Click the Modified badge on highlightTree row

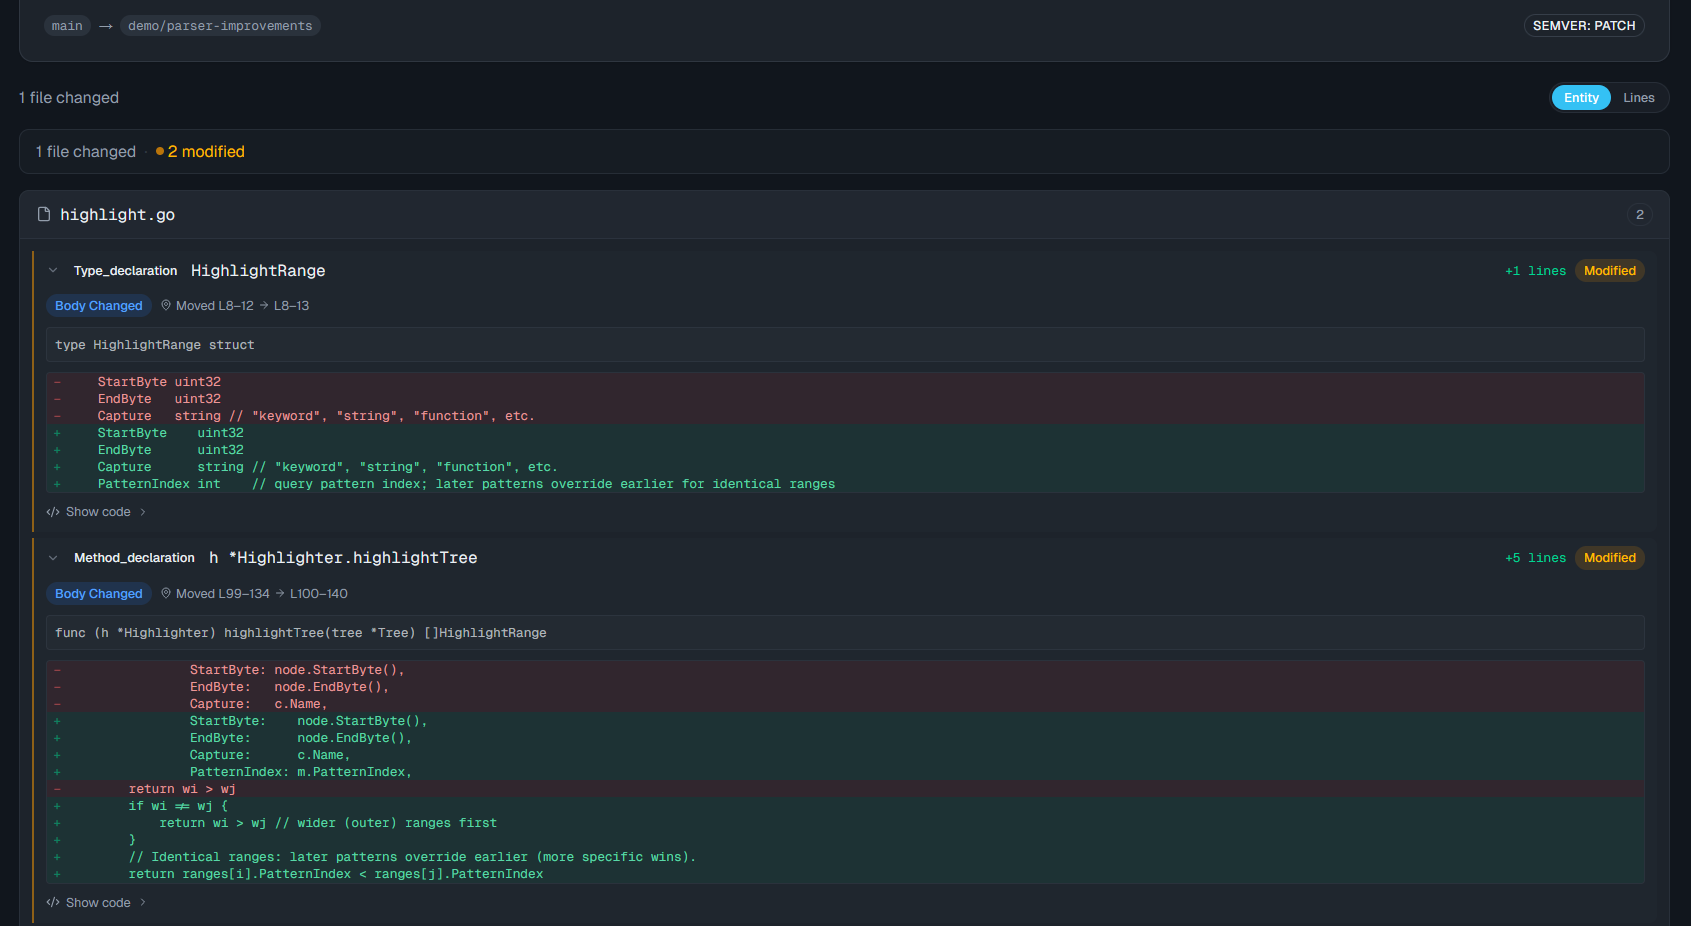1610,558
